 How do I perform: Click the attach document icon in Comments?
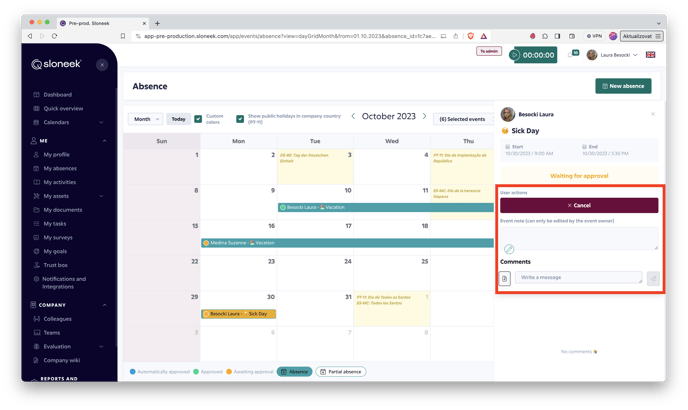pos(505,279)
